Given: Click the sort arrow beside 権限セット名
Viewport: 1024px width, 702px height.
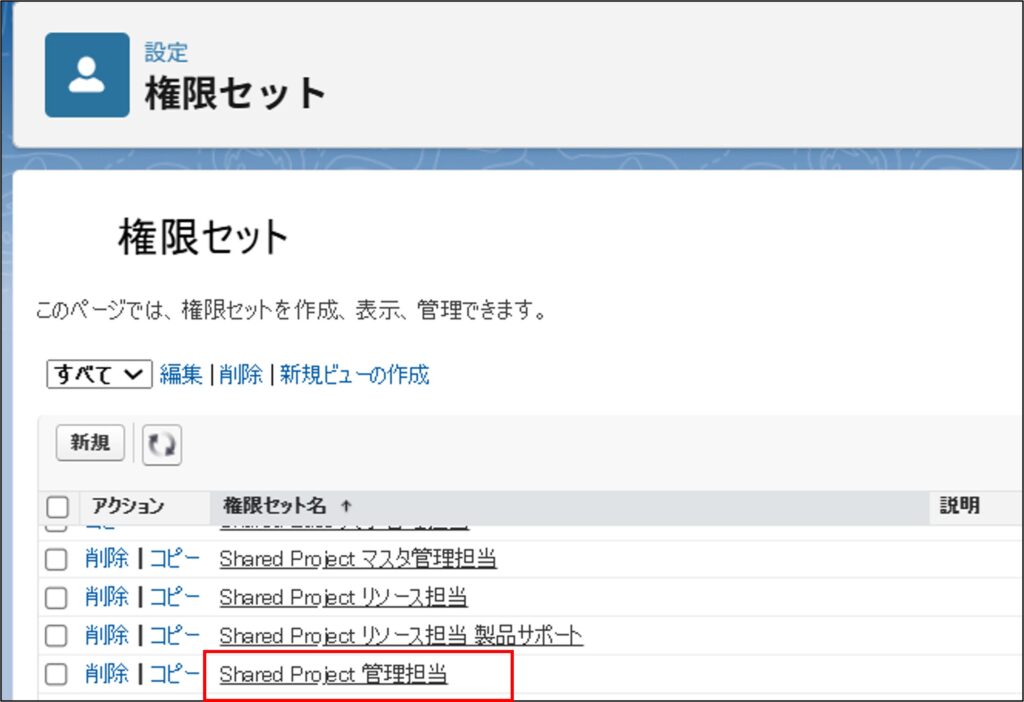Looking at the screenshot, I should pyautogui.click(x=319, y=507).
